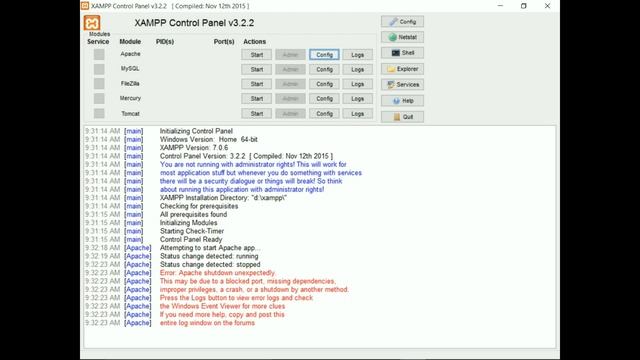This screenshot has height=360, width=640.
Task: Restore down the XAMPP window
Action: [x=524, y=6]
